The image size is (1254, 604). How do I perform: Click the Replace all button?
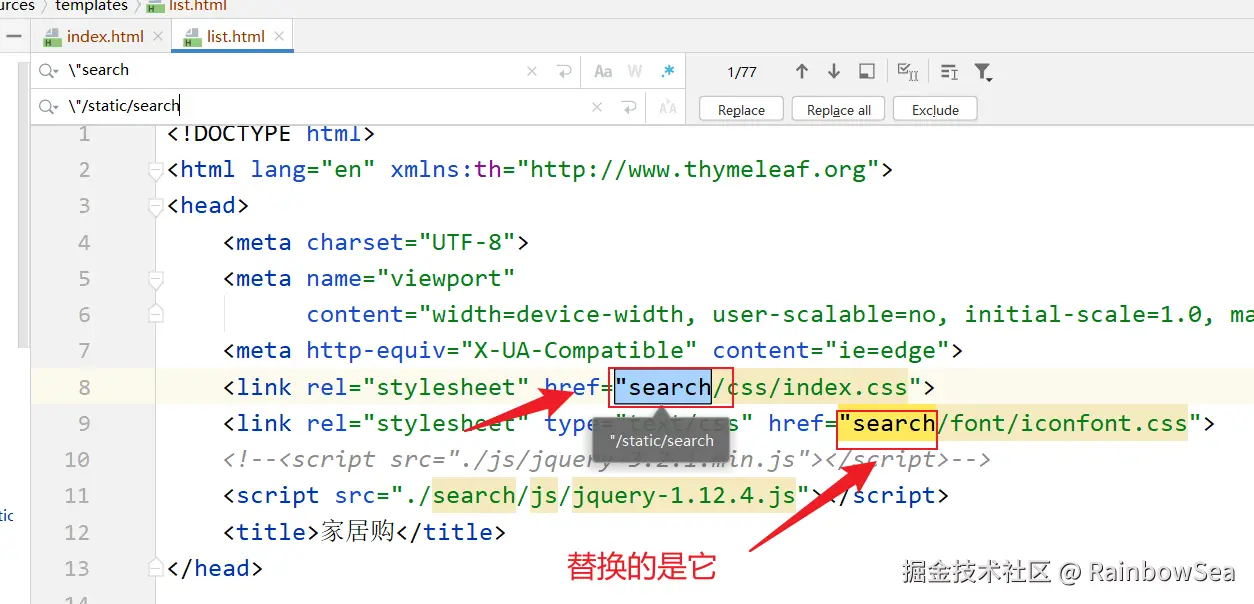(839, 109)
